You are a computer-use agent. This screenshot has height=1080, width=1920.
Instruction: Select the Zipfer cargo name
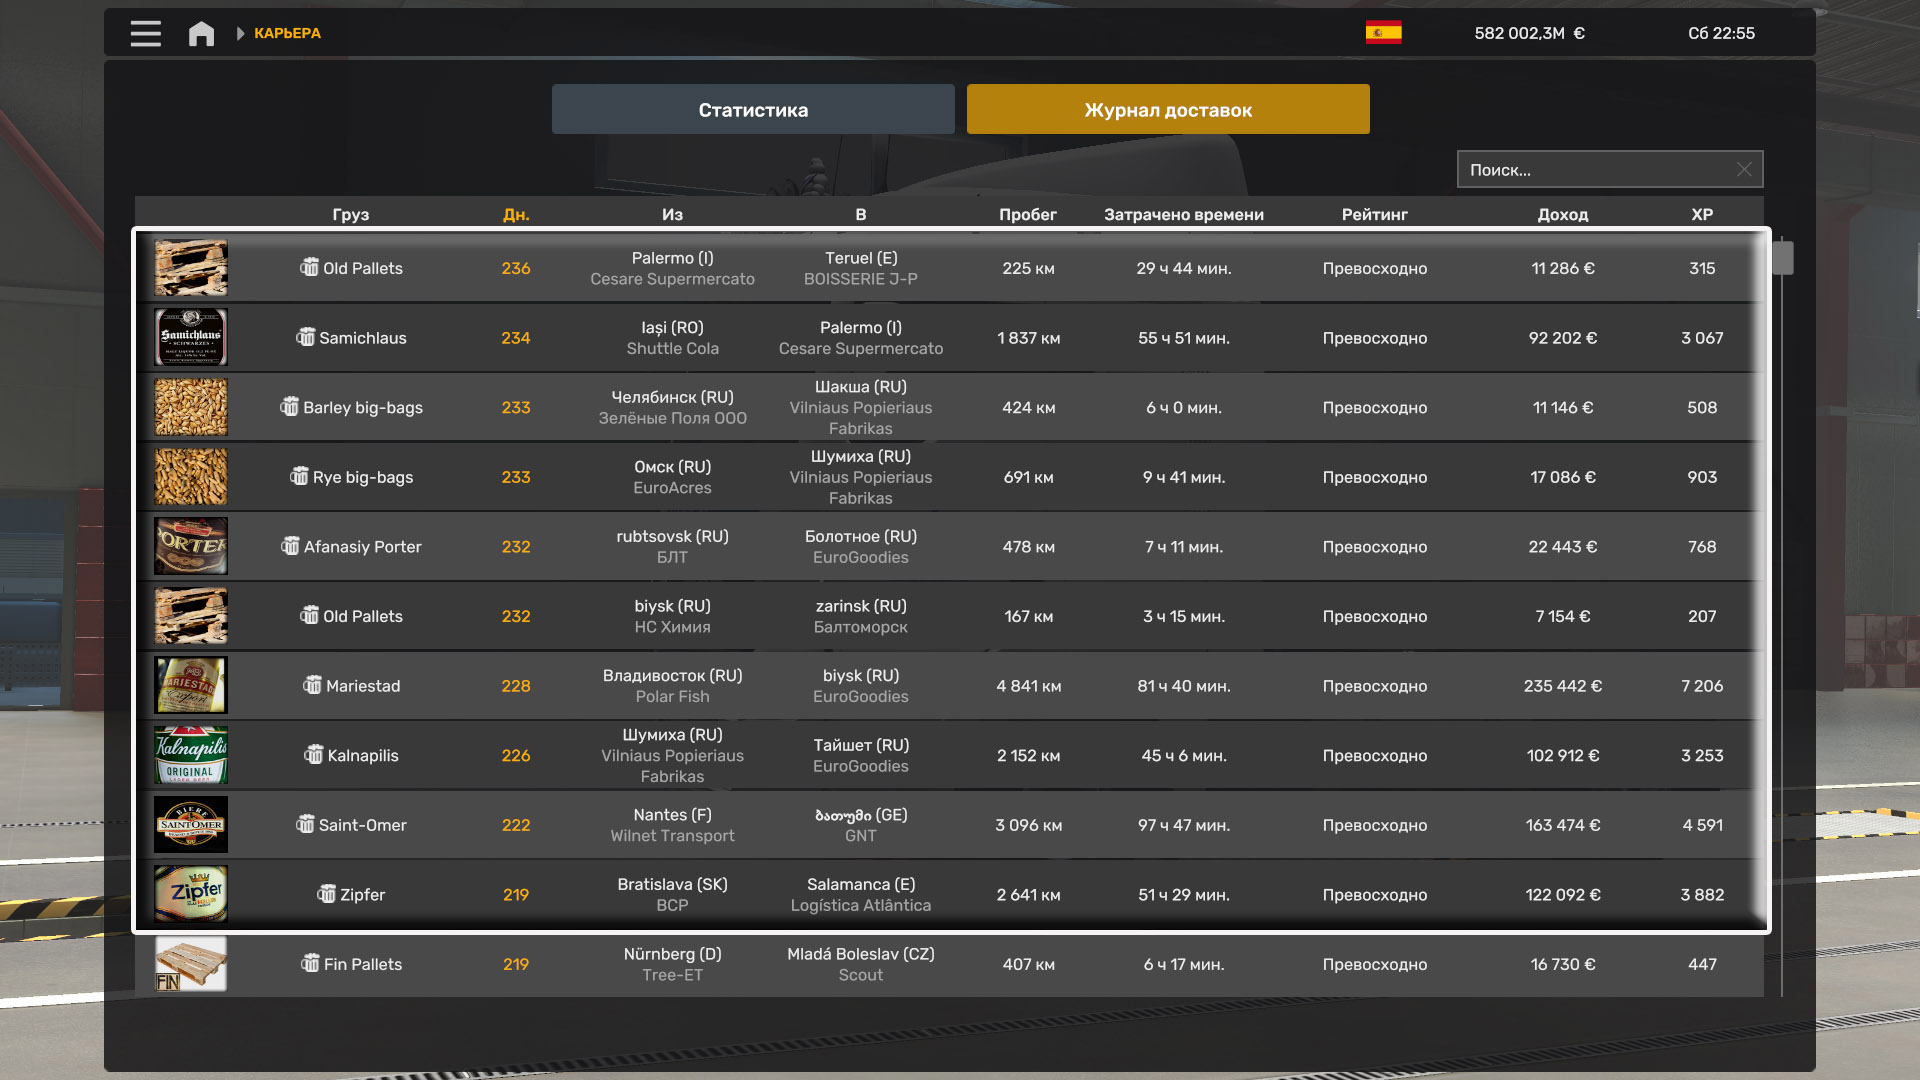point(363,894)
